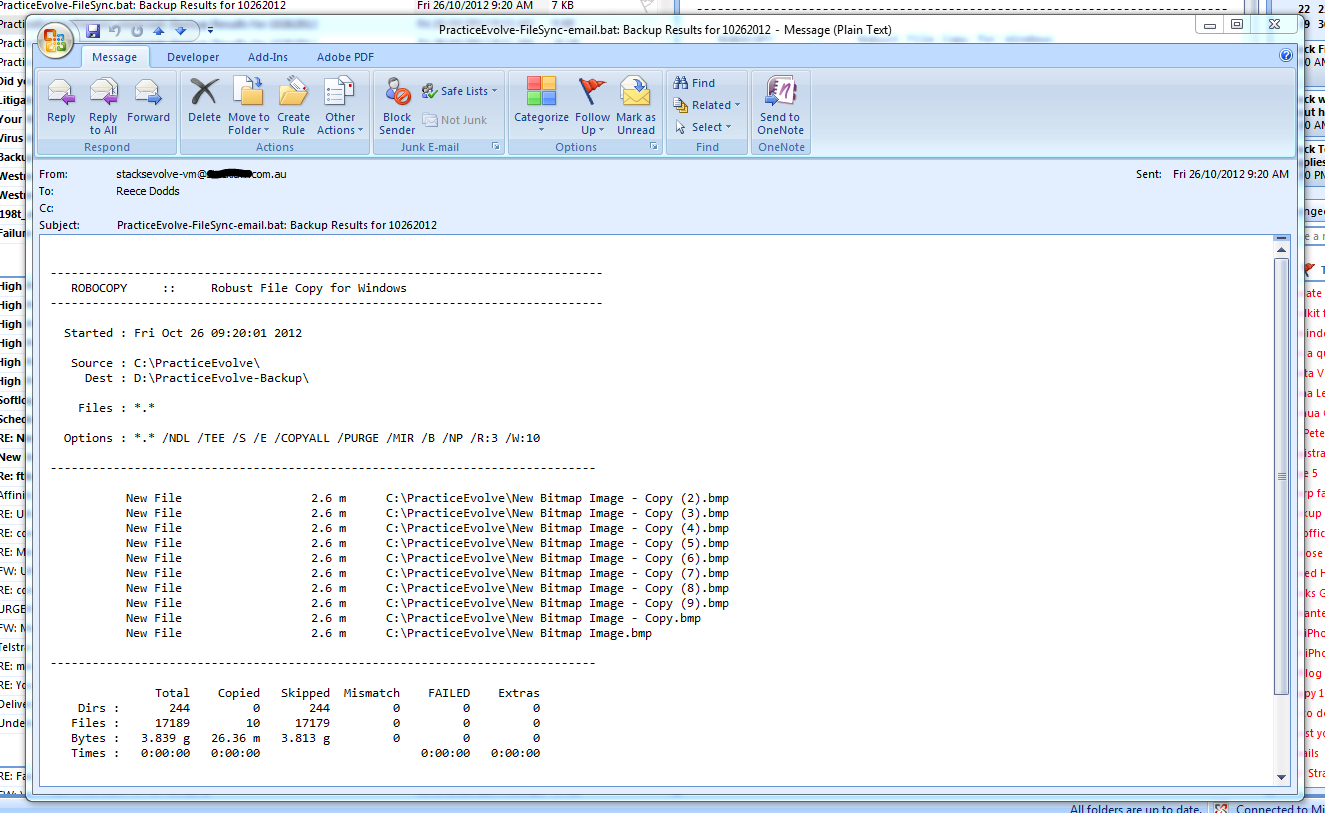Click the Restore Down button of message window
The width and height of the screenshot is (1325, 813).
[x=1237, y=25]
